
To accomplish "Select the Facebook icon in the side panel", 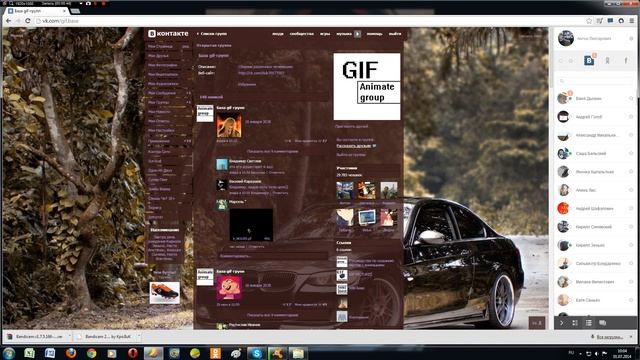I will pyautogui.click(x=626, y=61).
